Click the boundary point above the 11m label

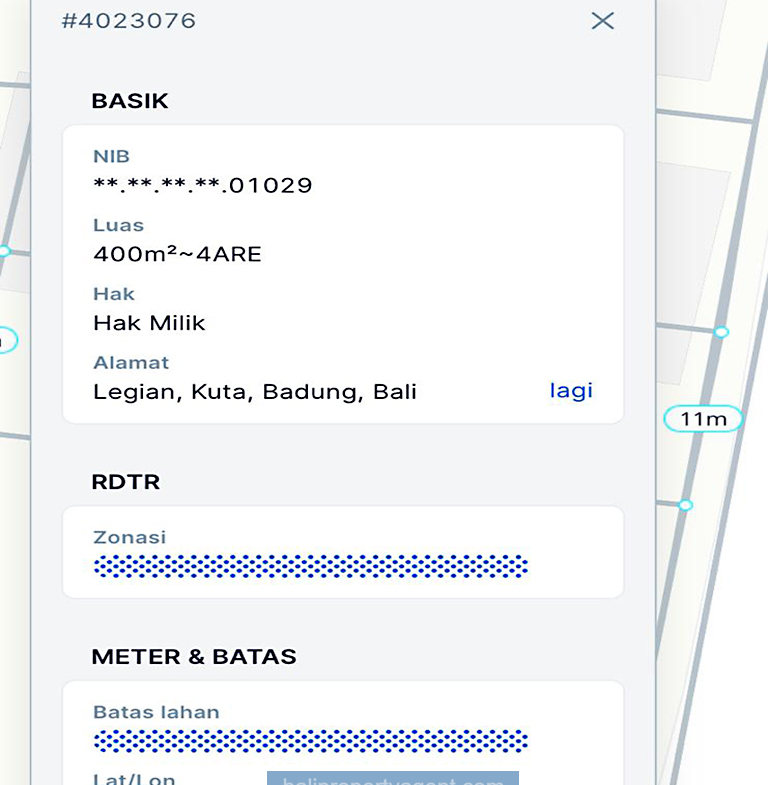pos(721,332)
